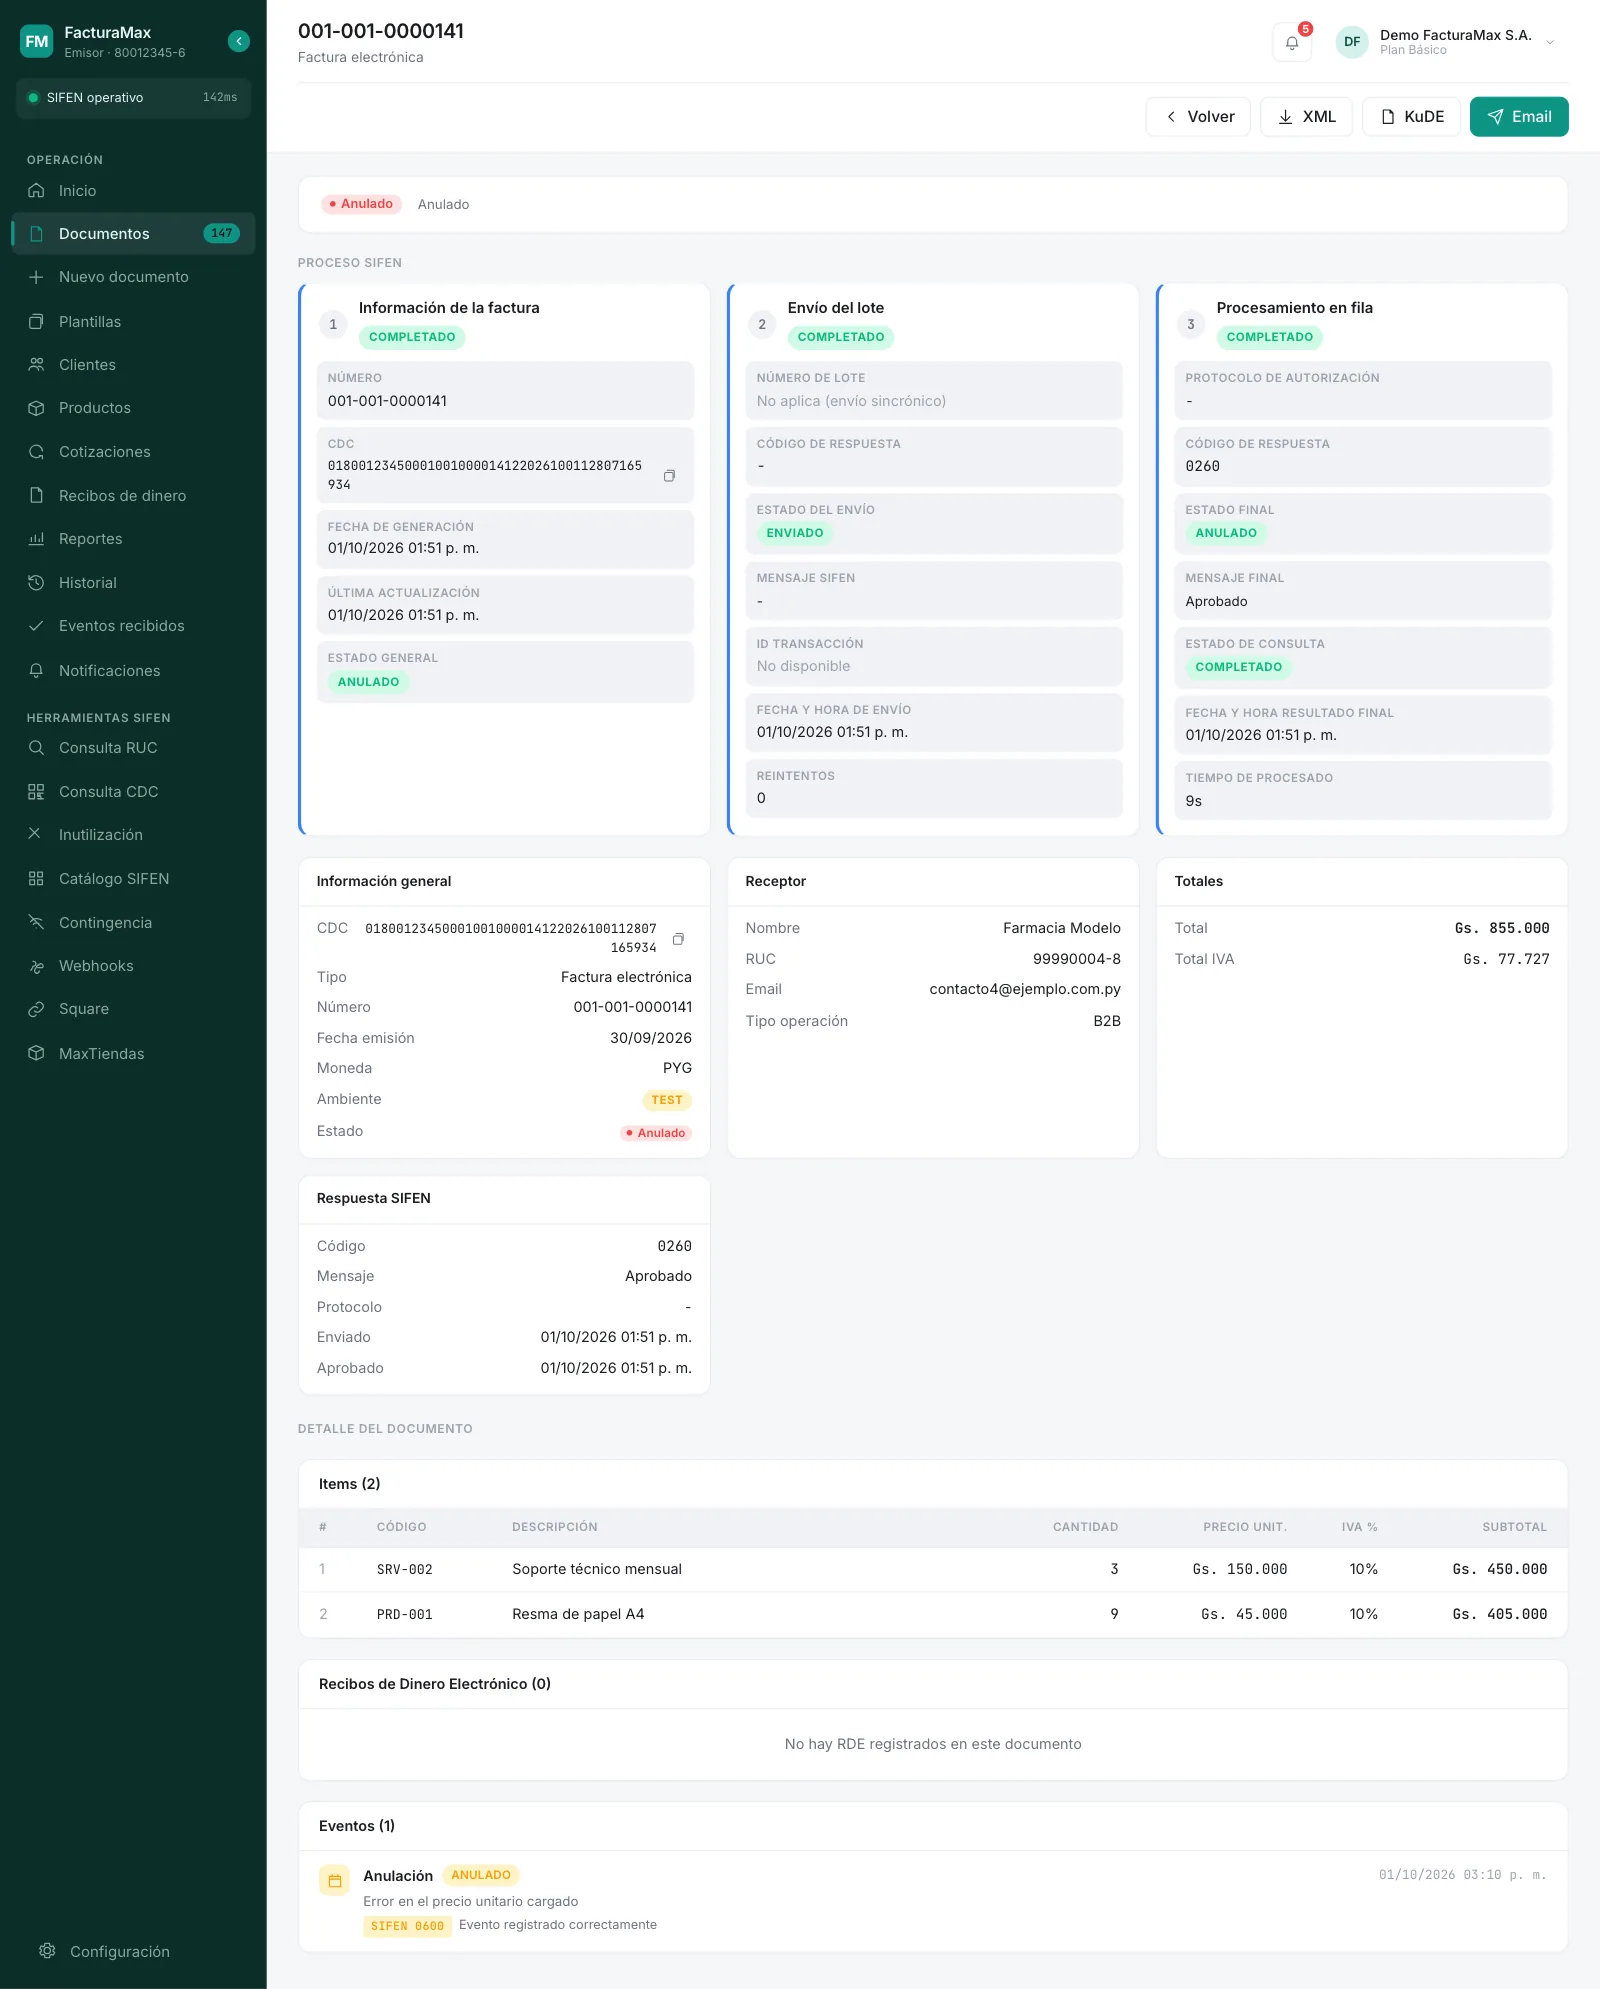This screenshot has height=1989, width=1600.
Task: Click the Square link icon
Action: [36, 1009]
